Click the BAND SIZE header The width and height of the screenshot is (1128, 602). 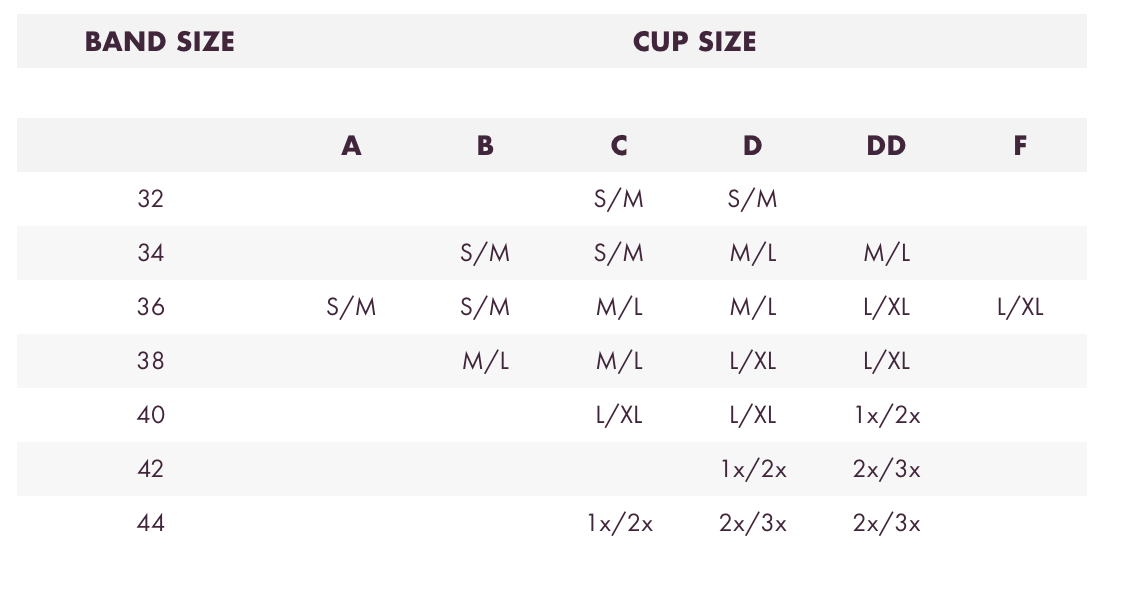pos(160,42)
